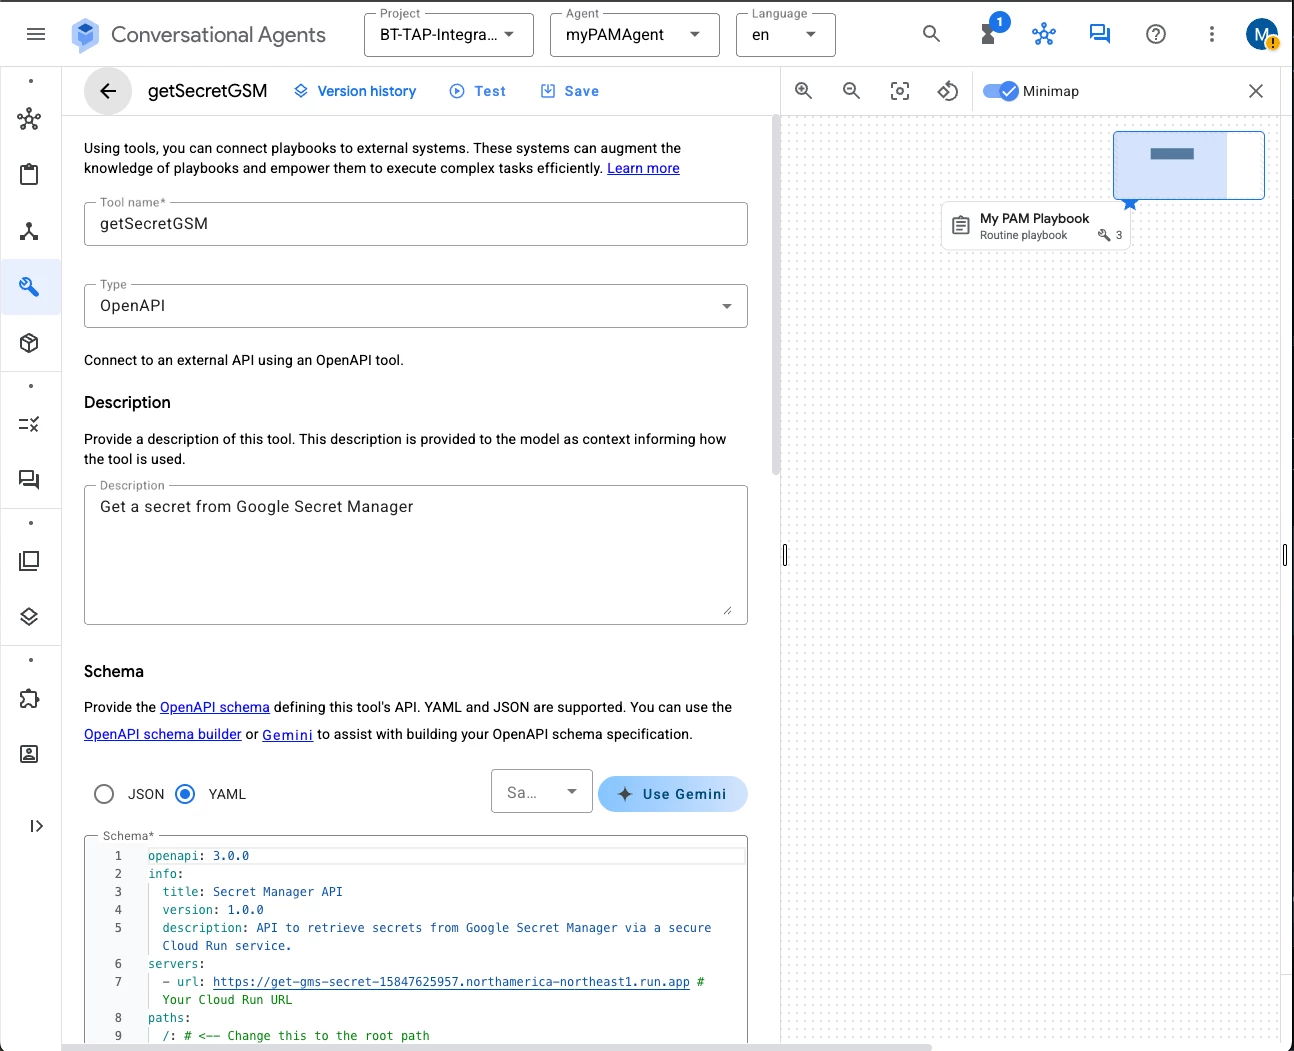This screenshot has width=1294, height=1051.
Task: Open the Type OpenAPI dropdown
Action: [x=416, y=306]
